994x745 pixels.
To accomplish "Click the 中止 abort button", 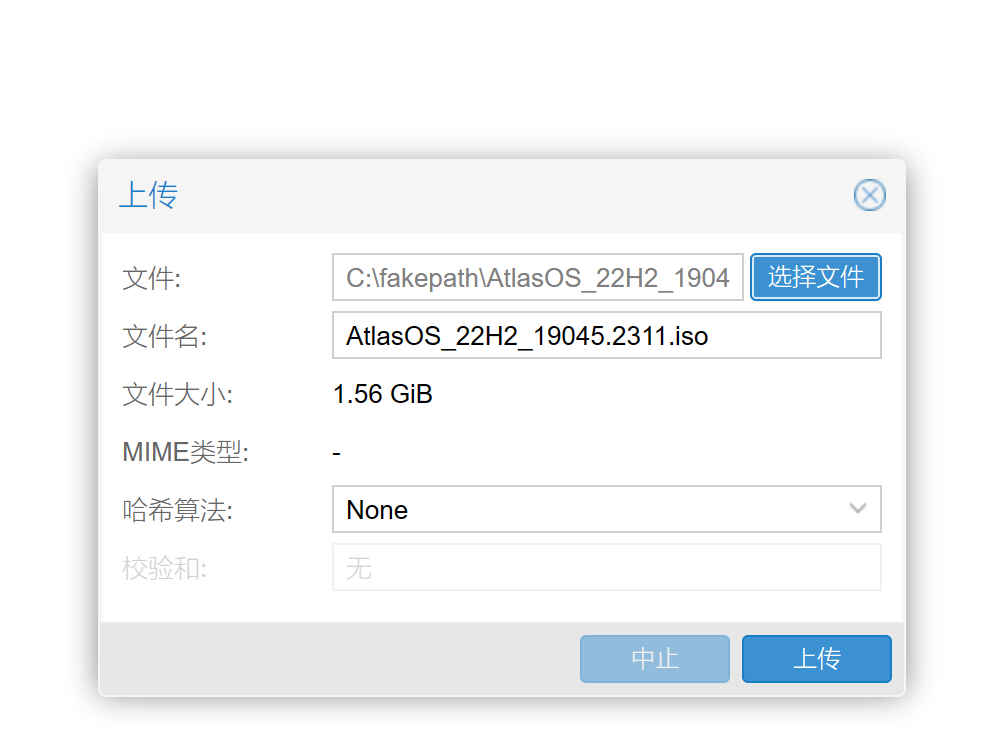I will (x=655, y=659).
